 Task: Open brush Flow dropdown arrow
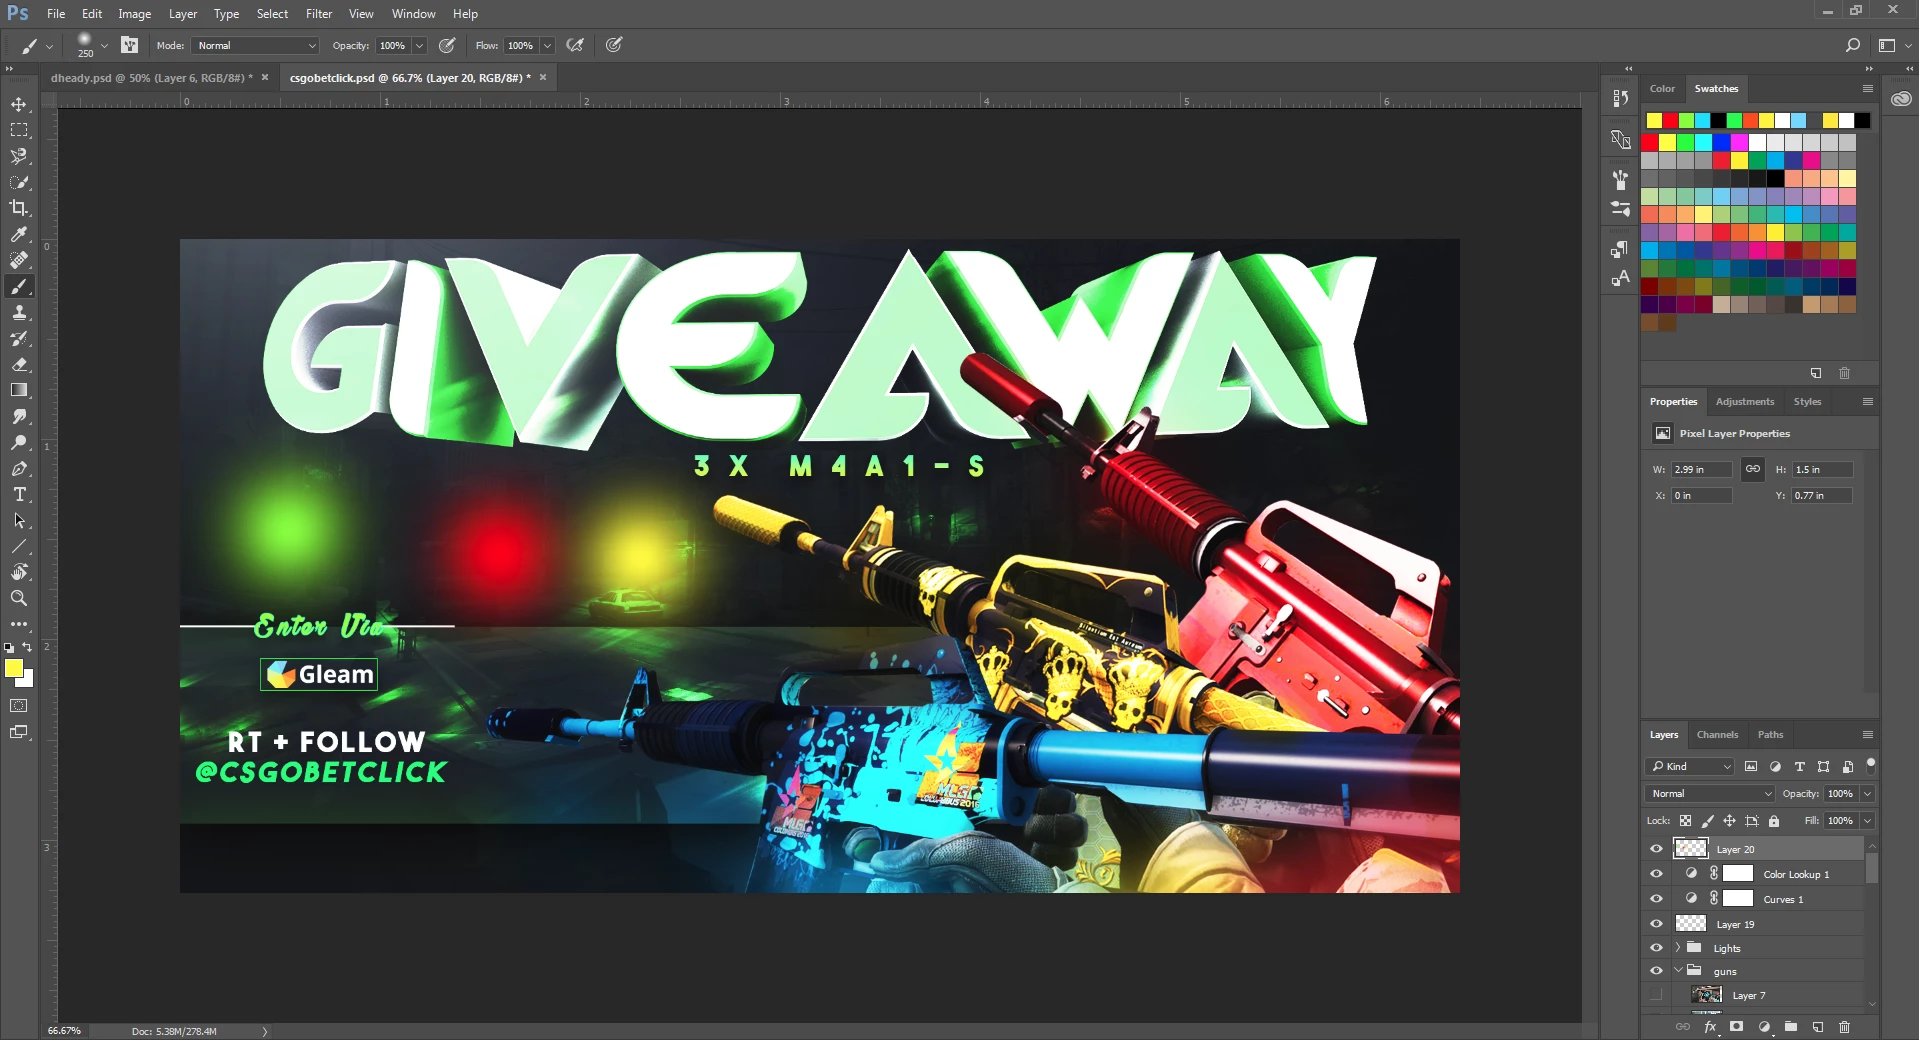[547, 45]
